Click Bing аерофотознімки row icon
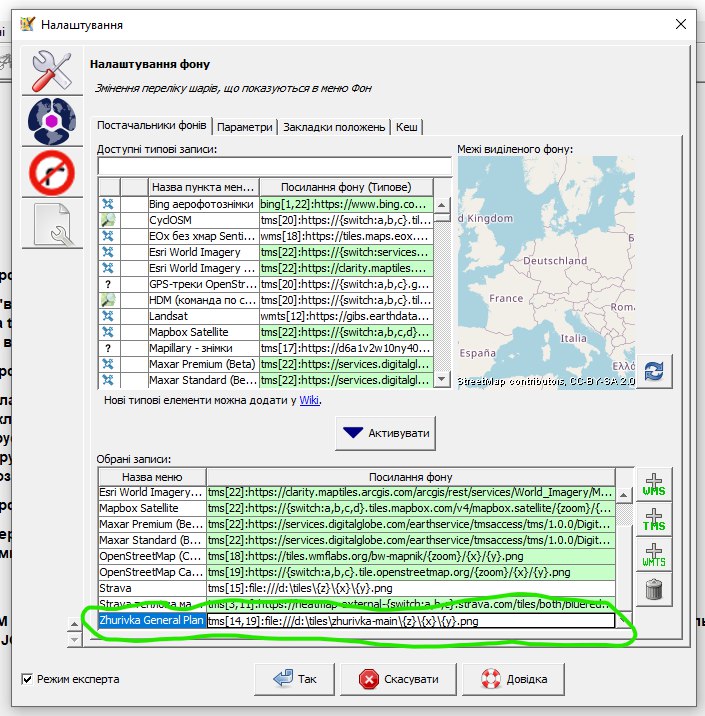705x716 pixels. pos(108,204)
